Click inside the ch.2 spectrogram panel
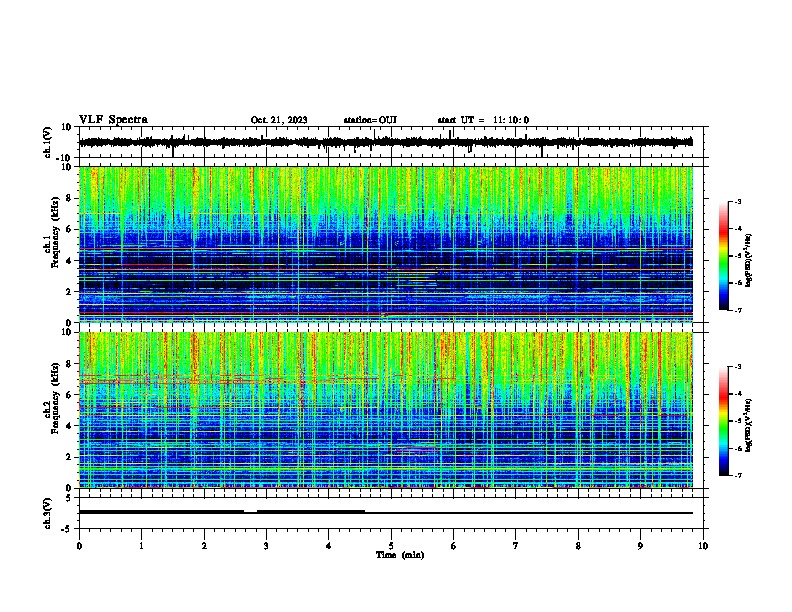The image size is (792, 612). coord(386,410)
